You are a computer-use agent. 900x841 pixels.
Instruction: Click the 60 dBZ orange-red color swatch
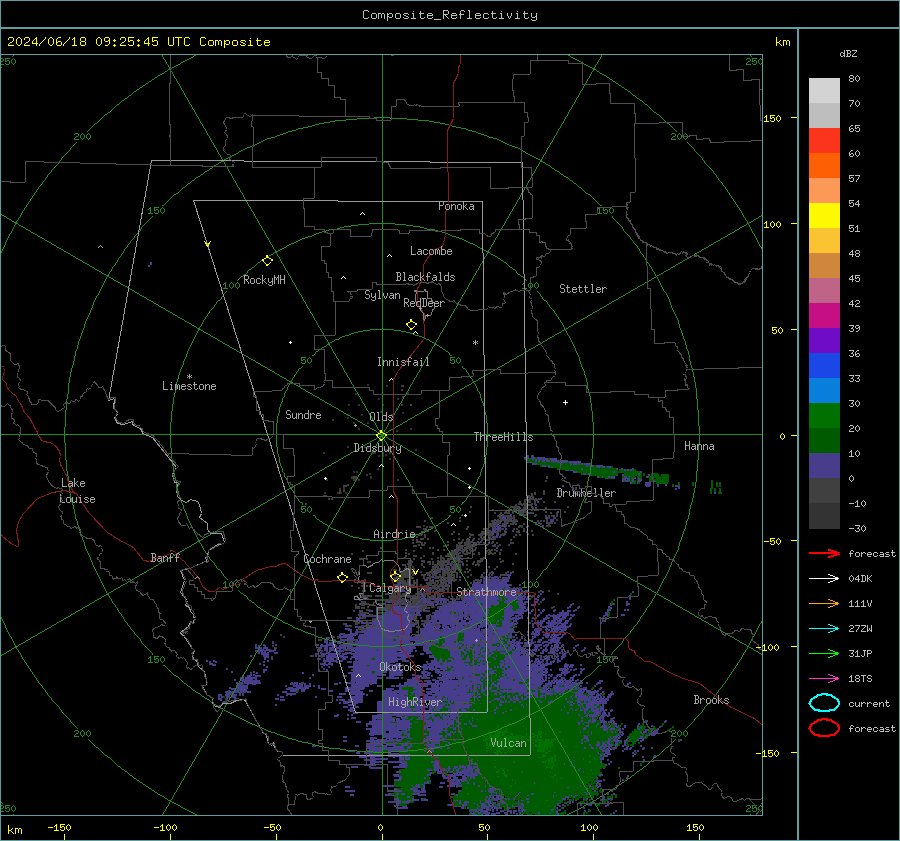click(x=824, y=165)
